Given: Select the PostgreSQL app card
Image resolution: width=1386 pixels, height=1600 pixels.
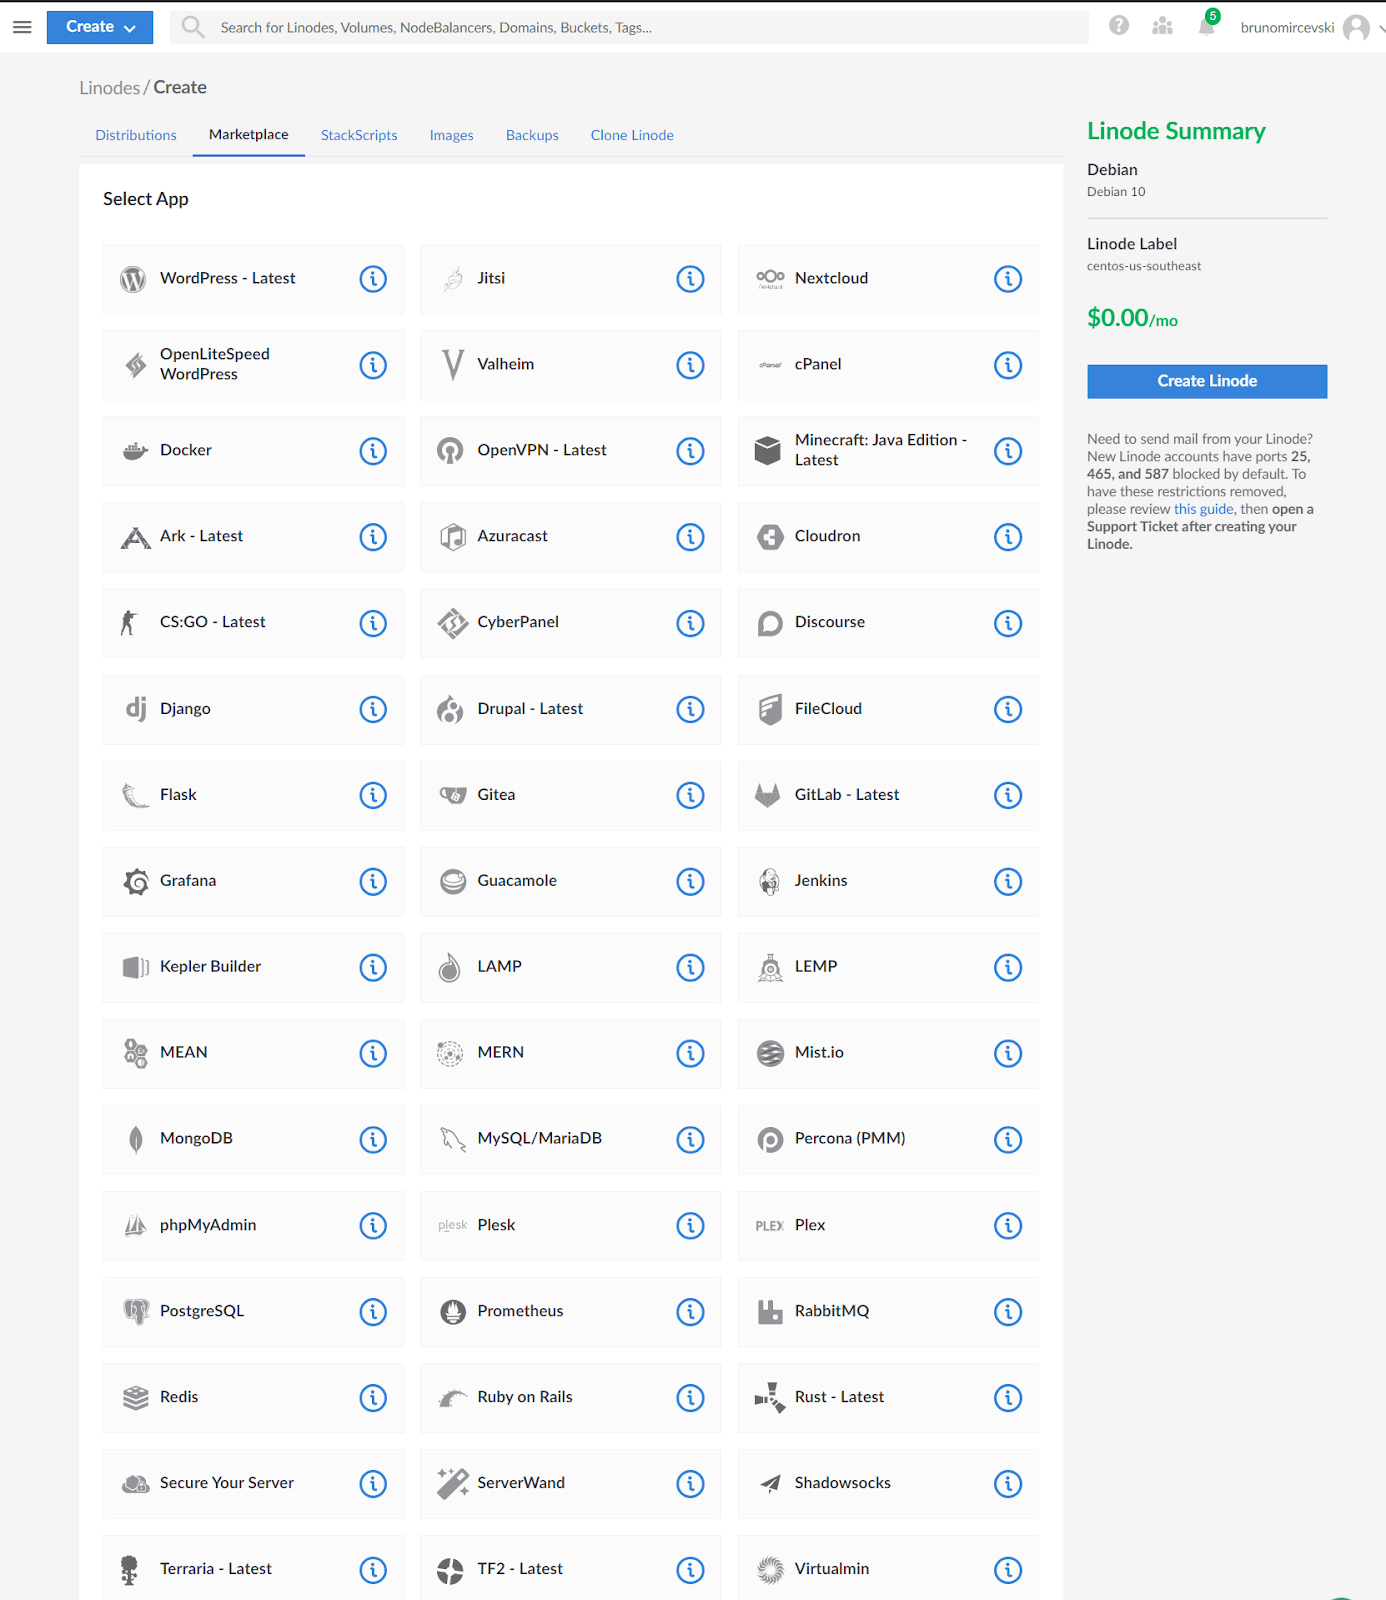Looking at the screenshot, I should coord(253,1311).
